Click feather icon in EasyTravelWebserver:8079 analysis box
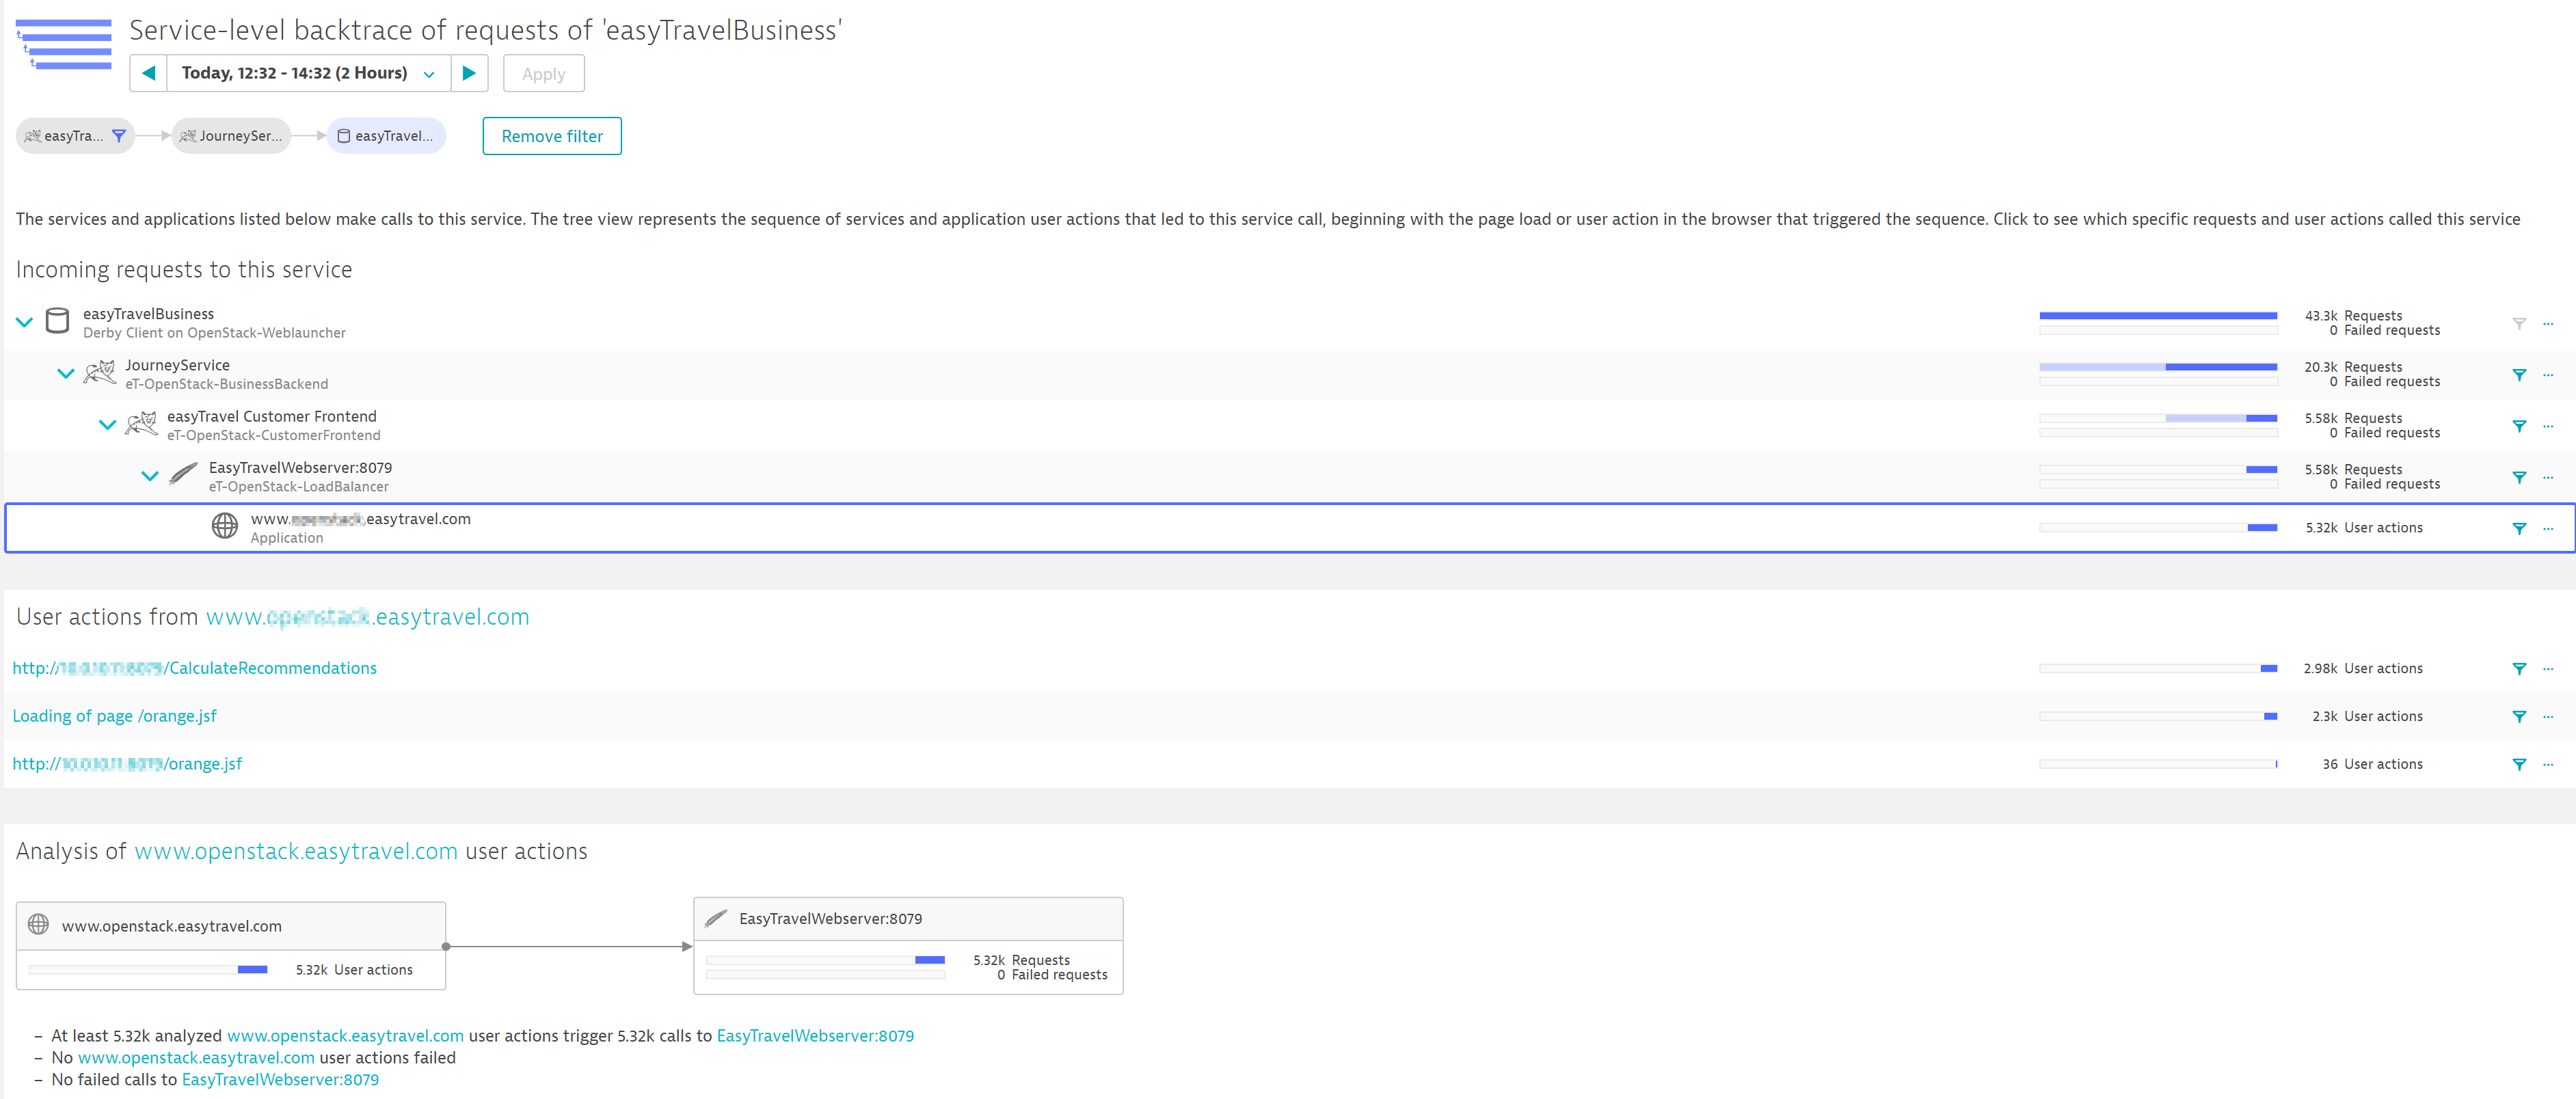This screenshot has height=1099, width=2576. pyautogui.click(x=716, y=918)
